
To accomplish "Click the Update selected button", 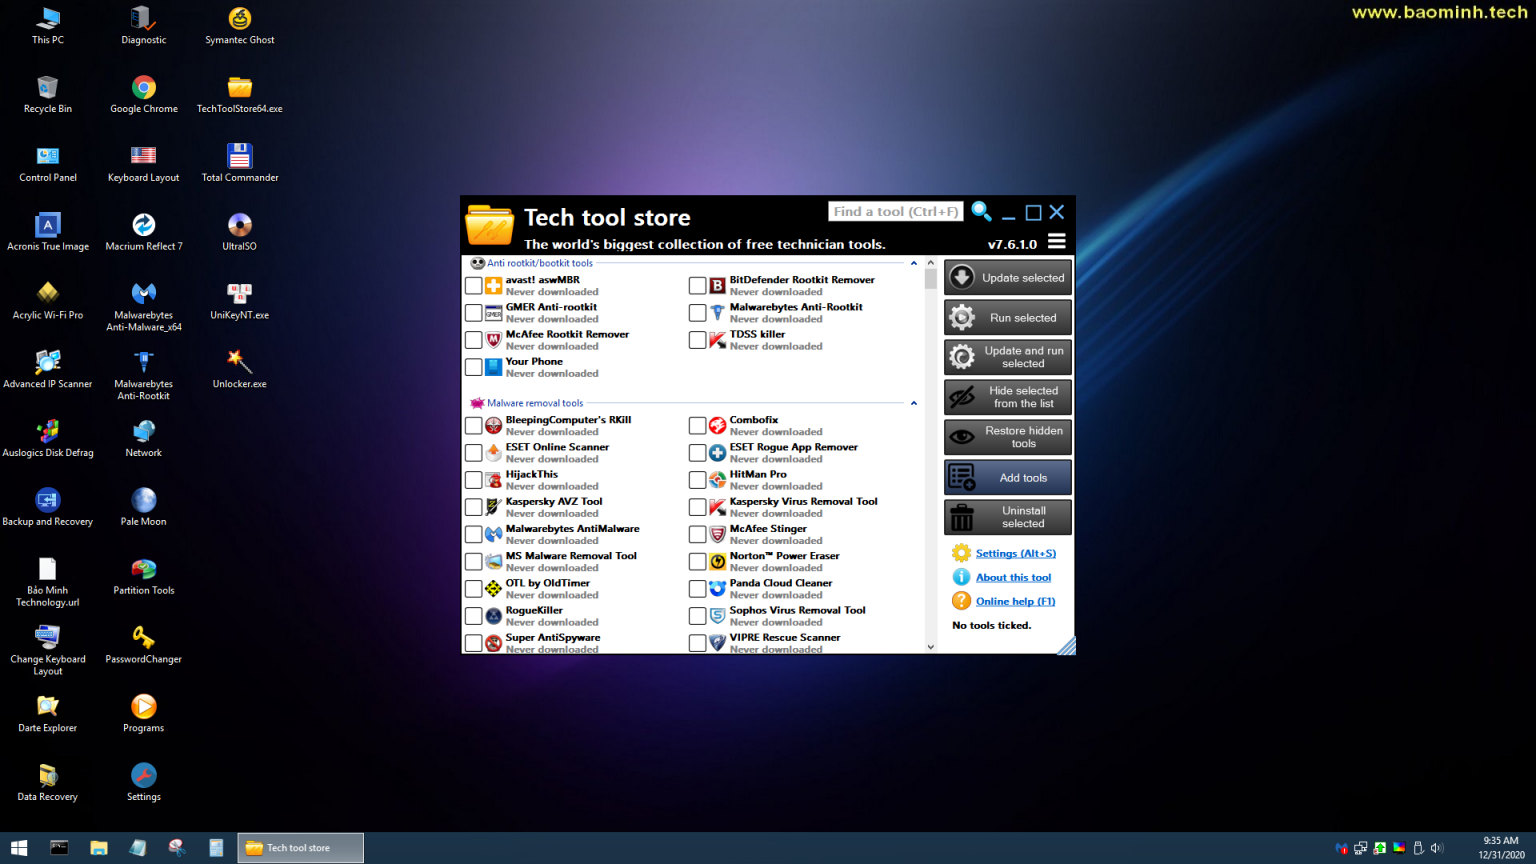I will pos(1008,278).
